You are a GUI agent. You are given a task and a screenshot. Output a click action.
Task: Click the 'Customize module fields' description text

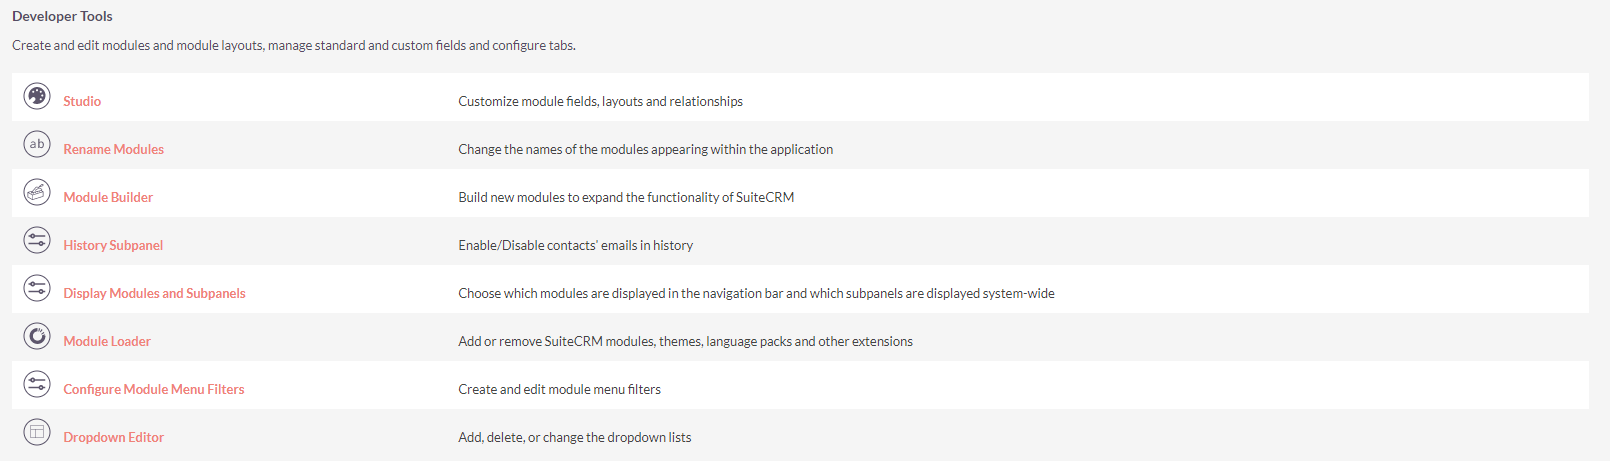(600, 101)
